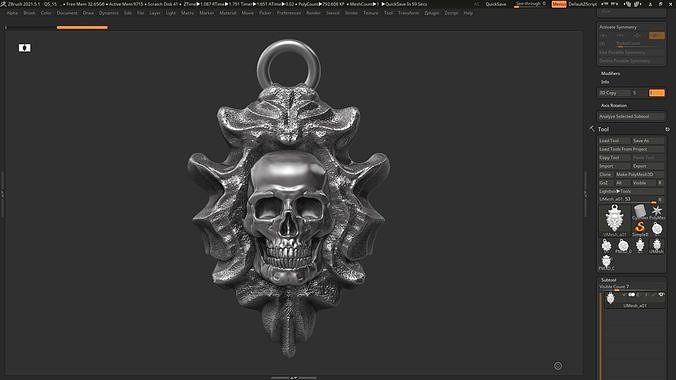Open the Transform menu
The width and height of the screenshot is (676, 380).
pyautogui.click(x=408, y=13)
